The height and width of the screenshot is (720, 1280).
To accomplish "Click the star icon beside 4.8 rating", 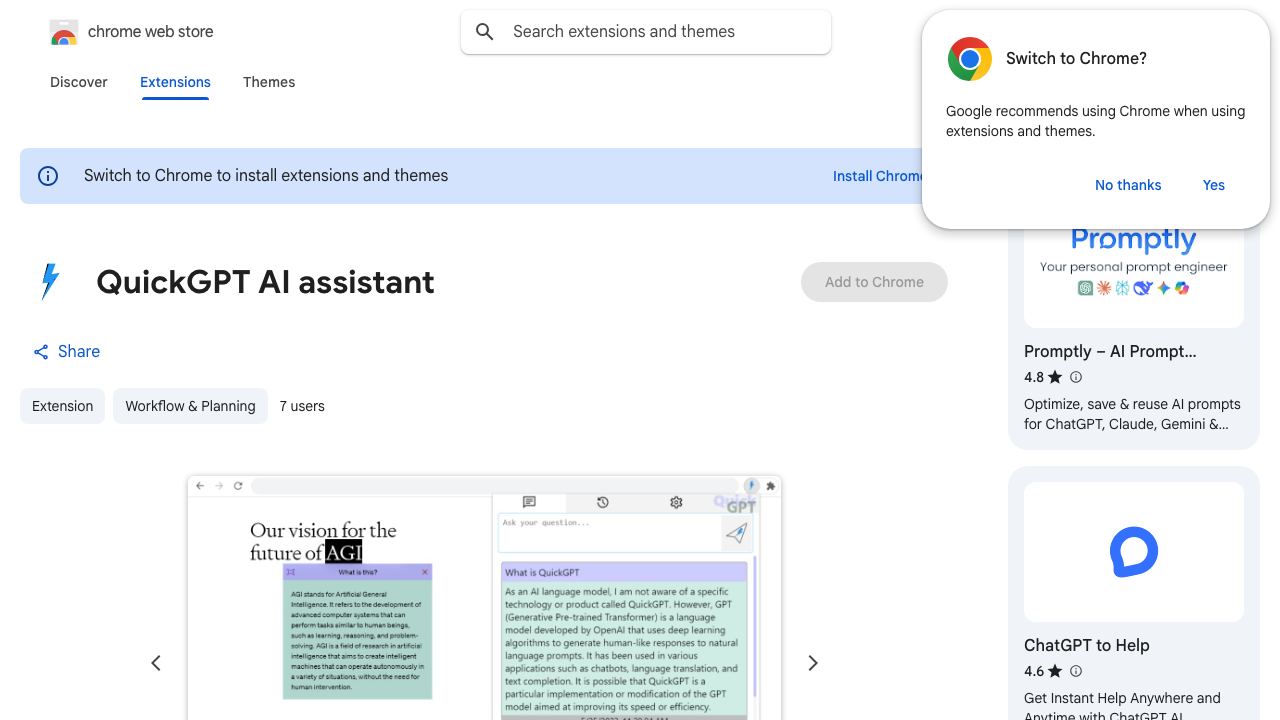I will [x=1055, y=377].
